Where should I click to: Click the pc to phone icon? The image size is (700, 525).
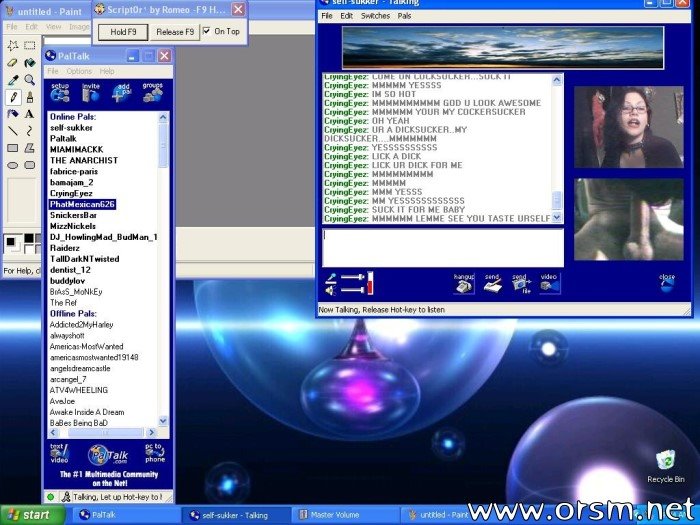(x=155, y=453)
